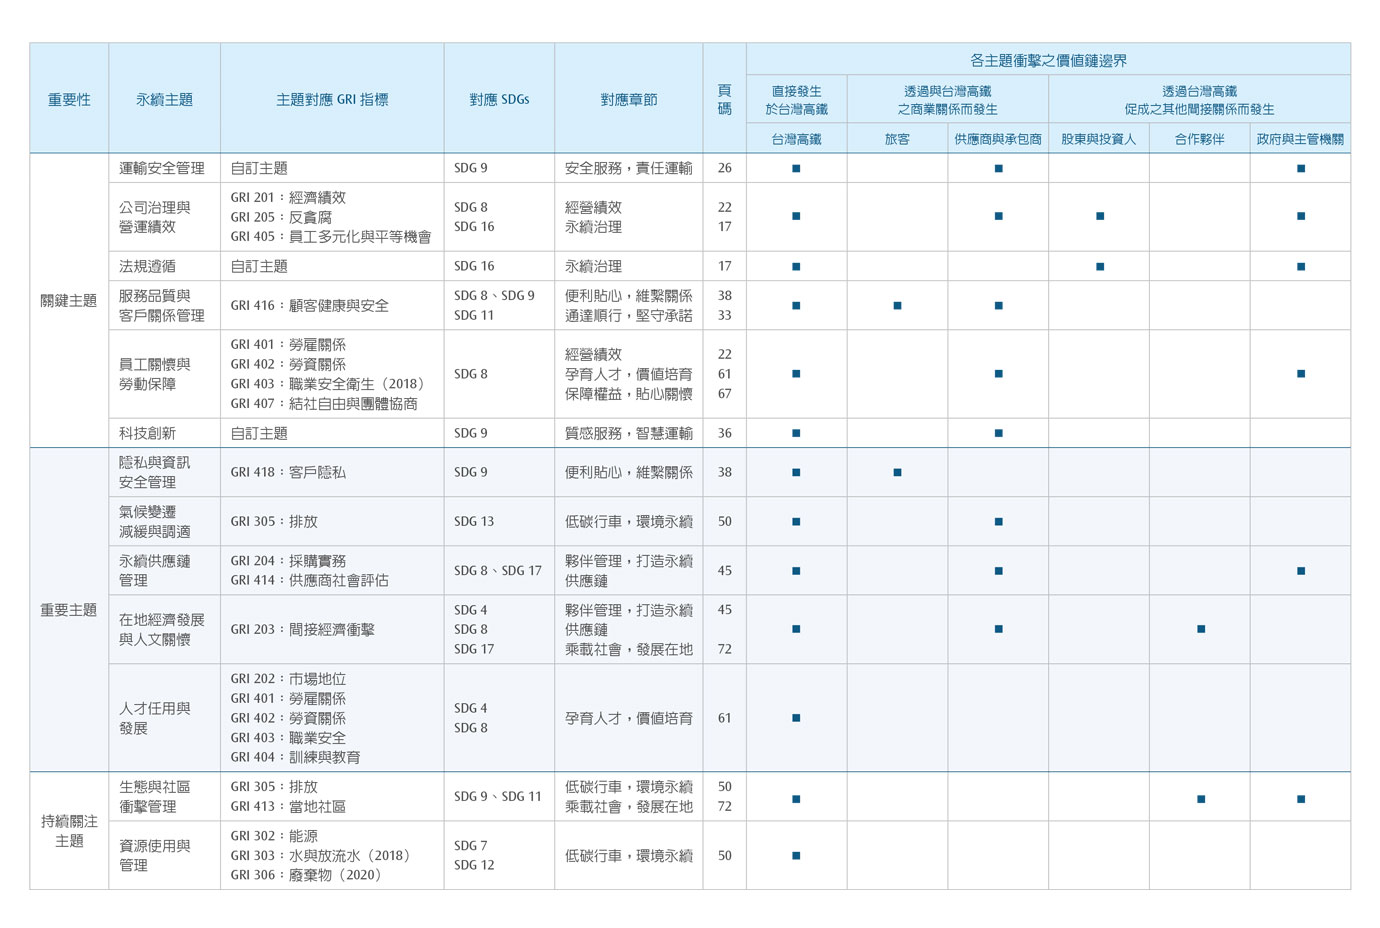Select GRI 407：結社自由與團體協商 text
This screenshot has height=928, width=1380.
click(x=324, y=403)
